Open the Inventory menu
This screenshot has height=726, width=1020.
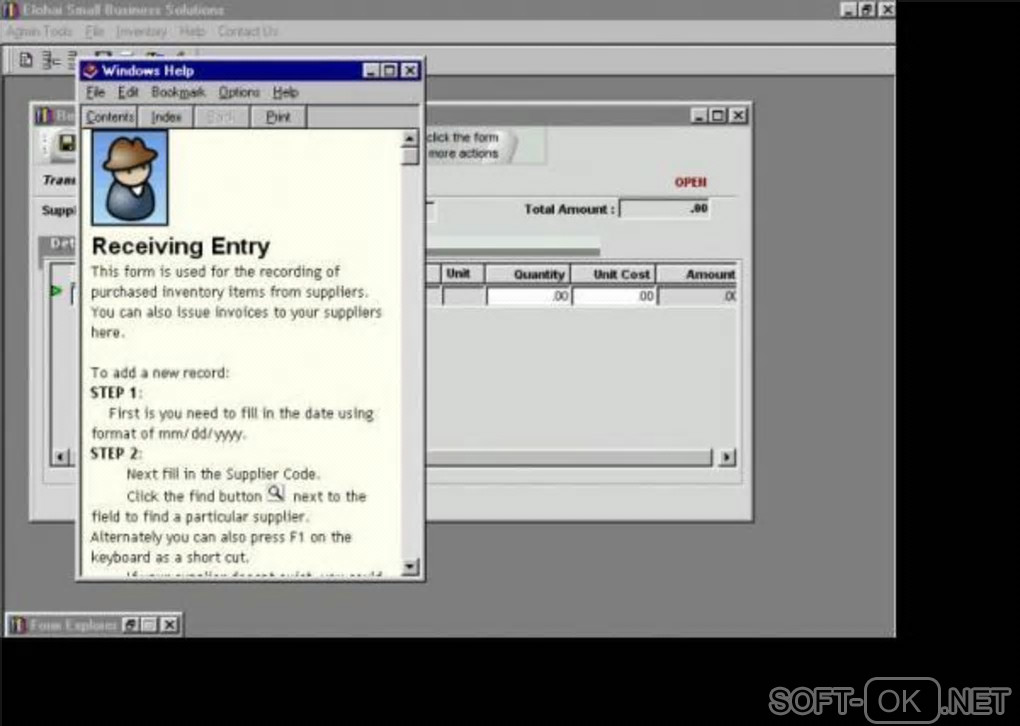(141, 31)
